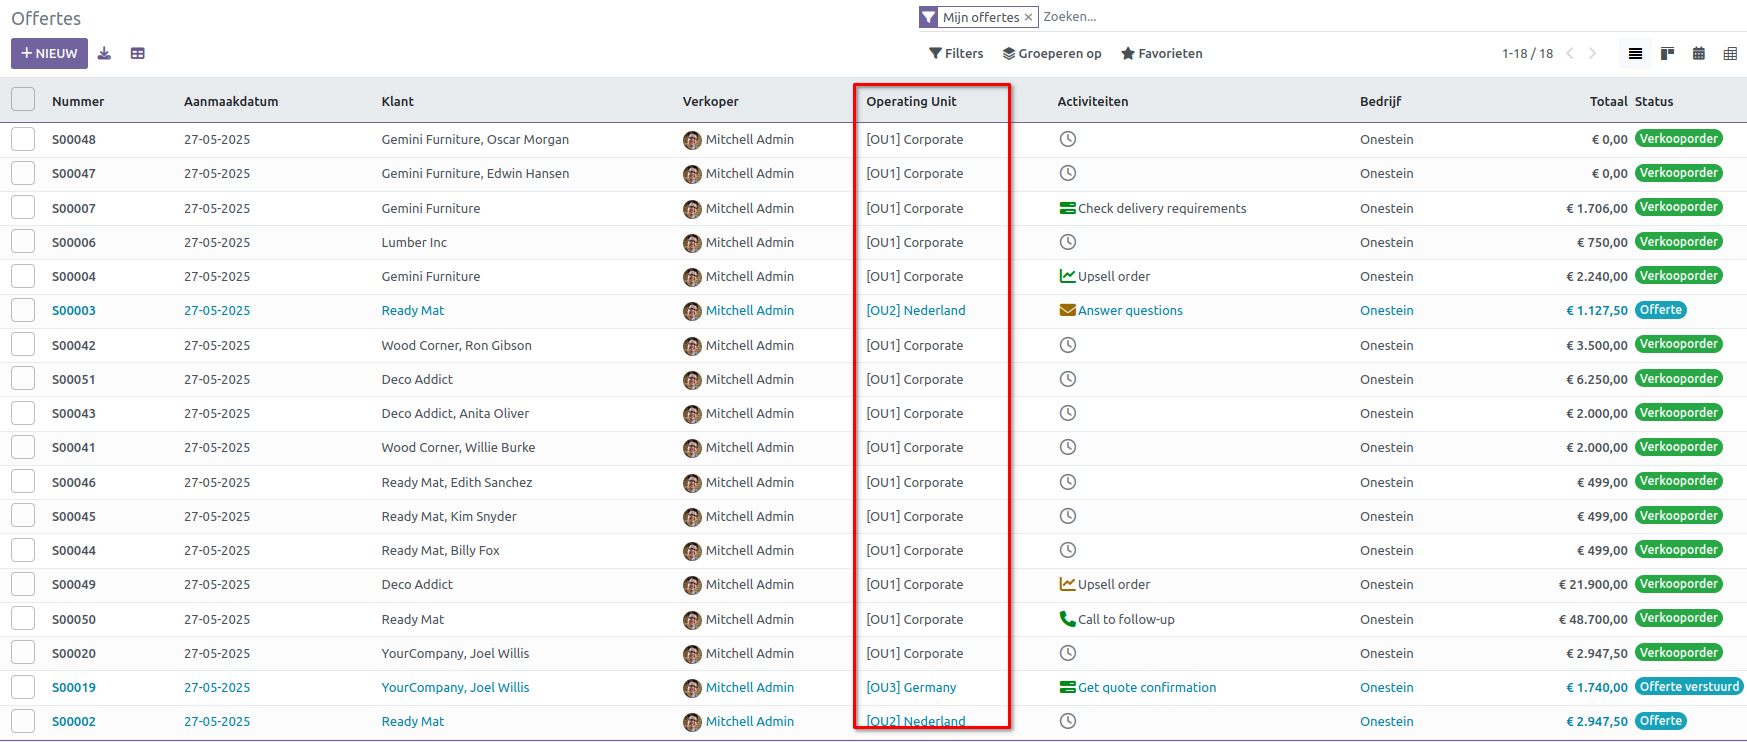Viewport: 1747px width, 742px height.
Task: Open the Filters dropdown
Action: tap(956, 54)
